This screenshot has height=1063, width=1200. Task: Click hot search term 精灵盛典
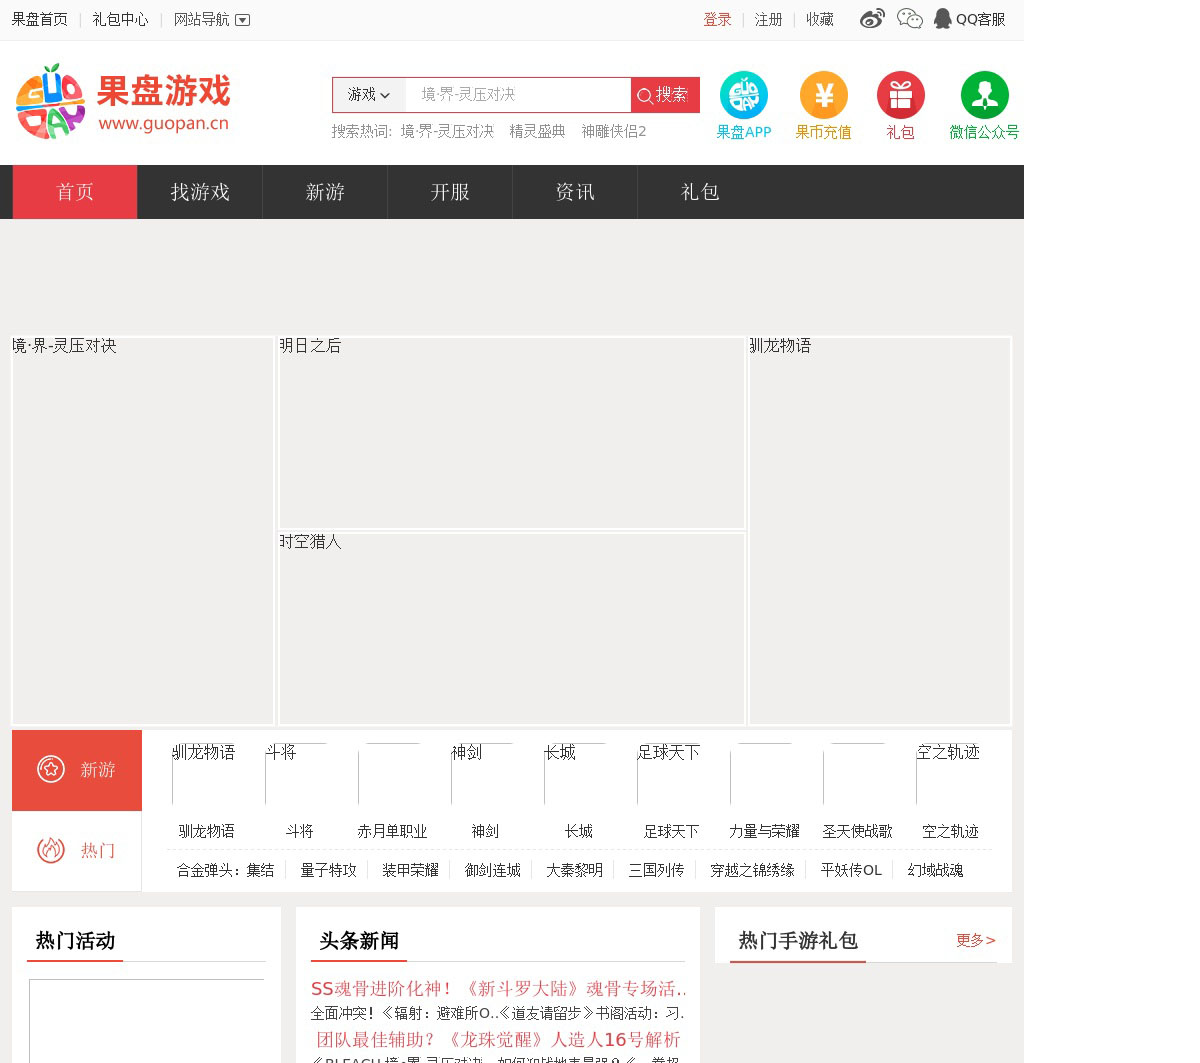point(537,132)
